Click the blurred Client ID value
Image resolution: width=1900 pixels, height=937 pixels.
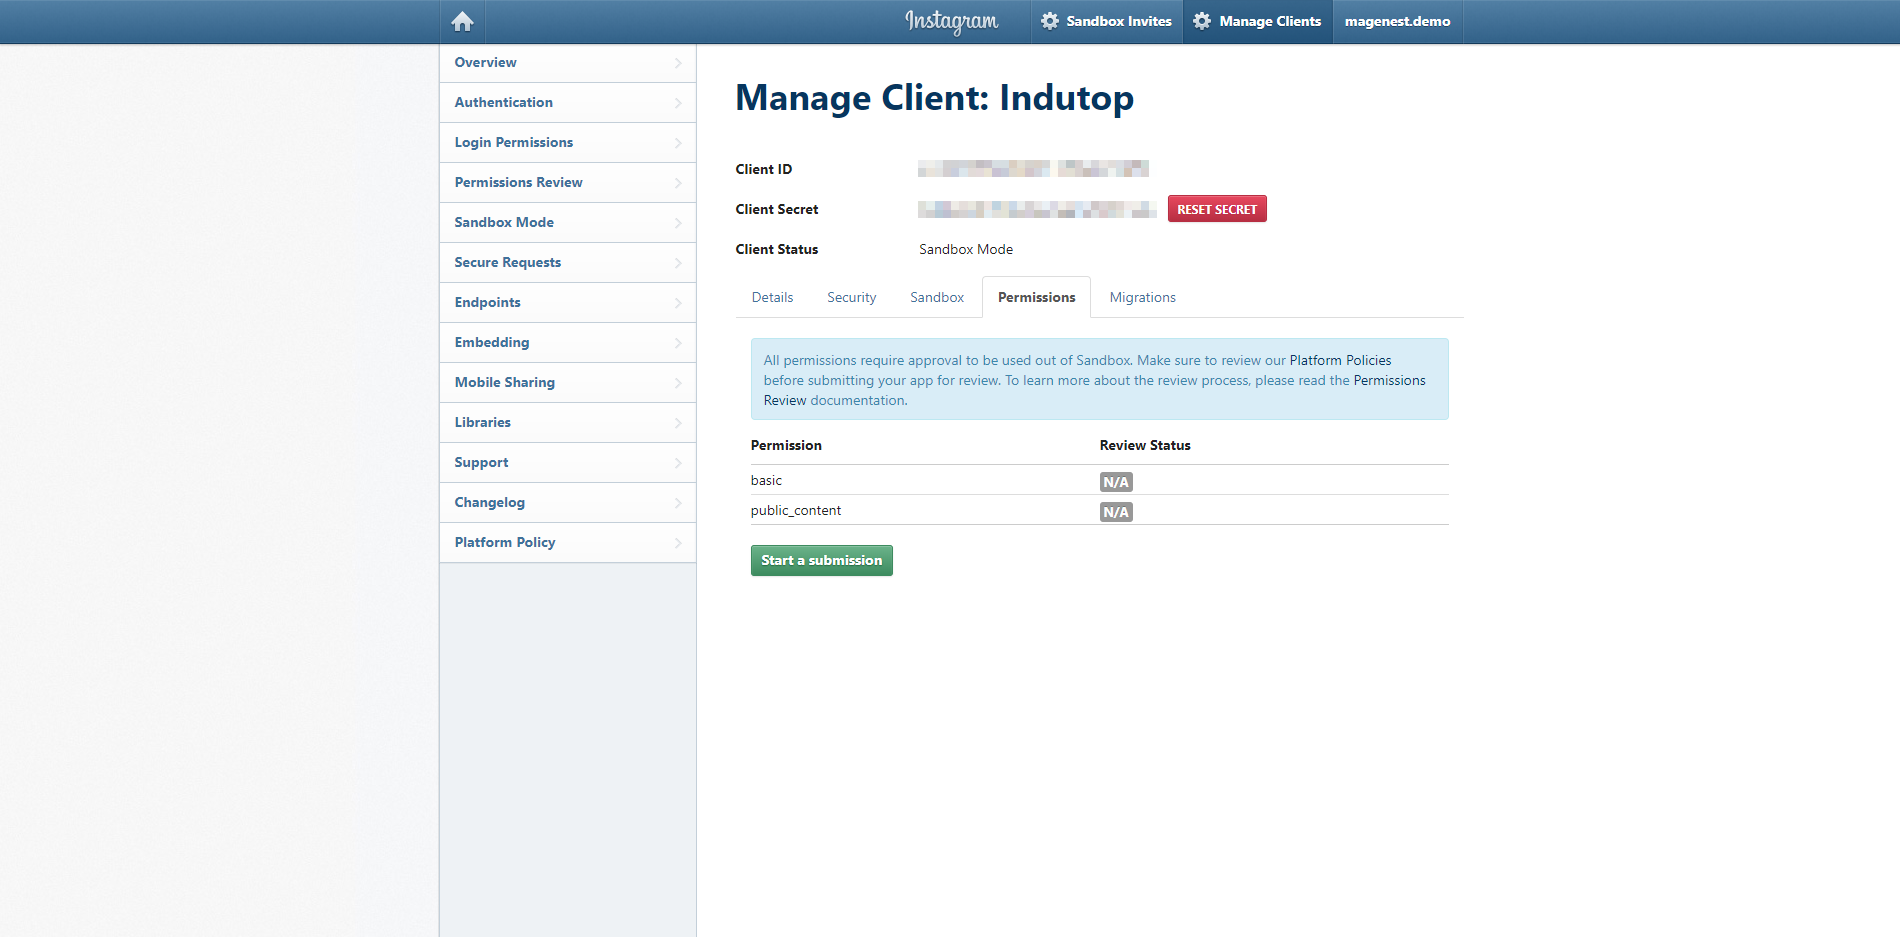[x=1033, y=168]
